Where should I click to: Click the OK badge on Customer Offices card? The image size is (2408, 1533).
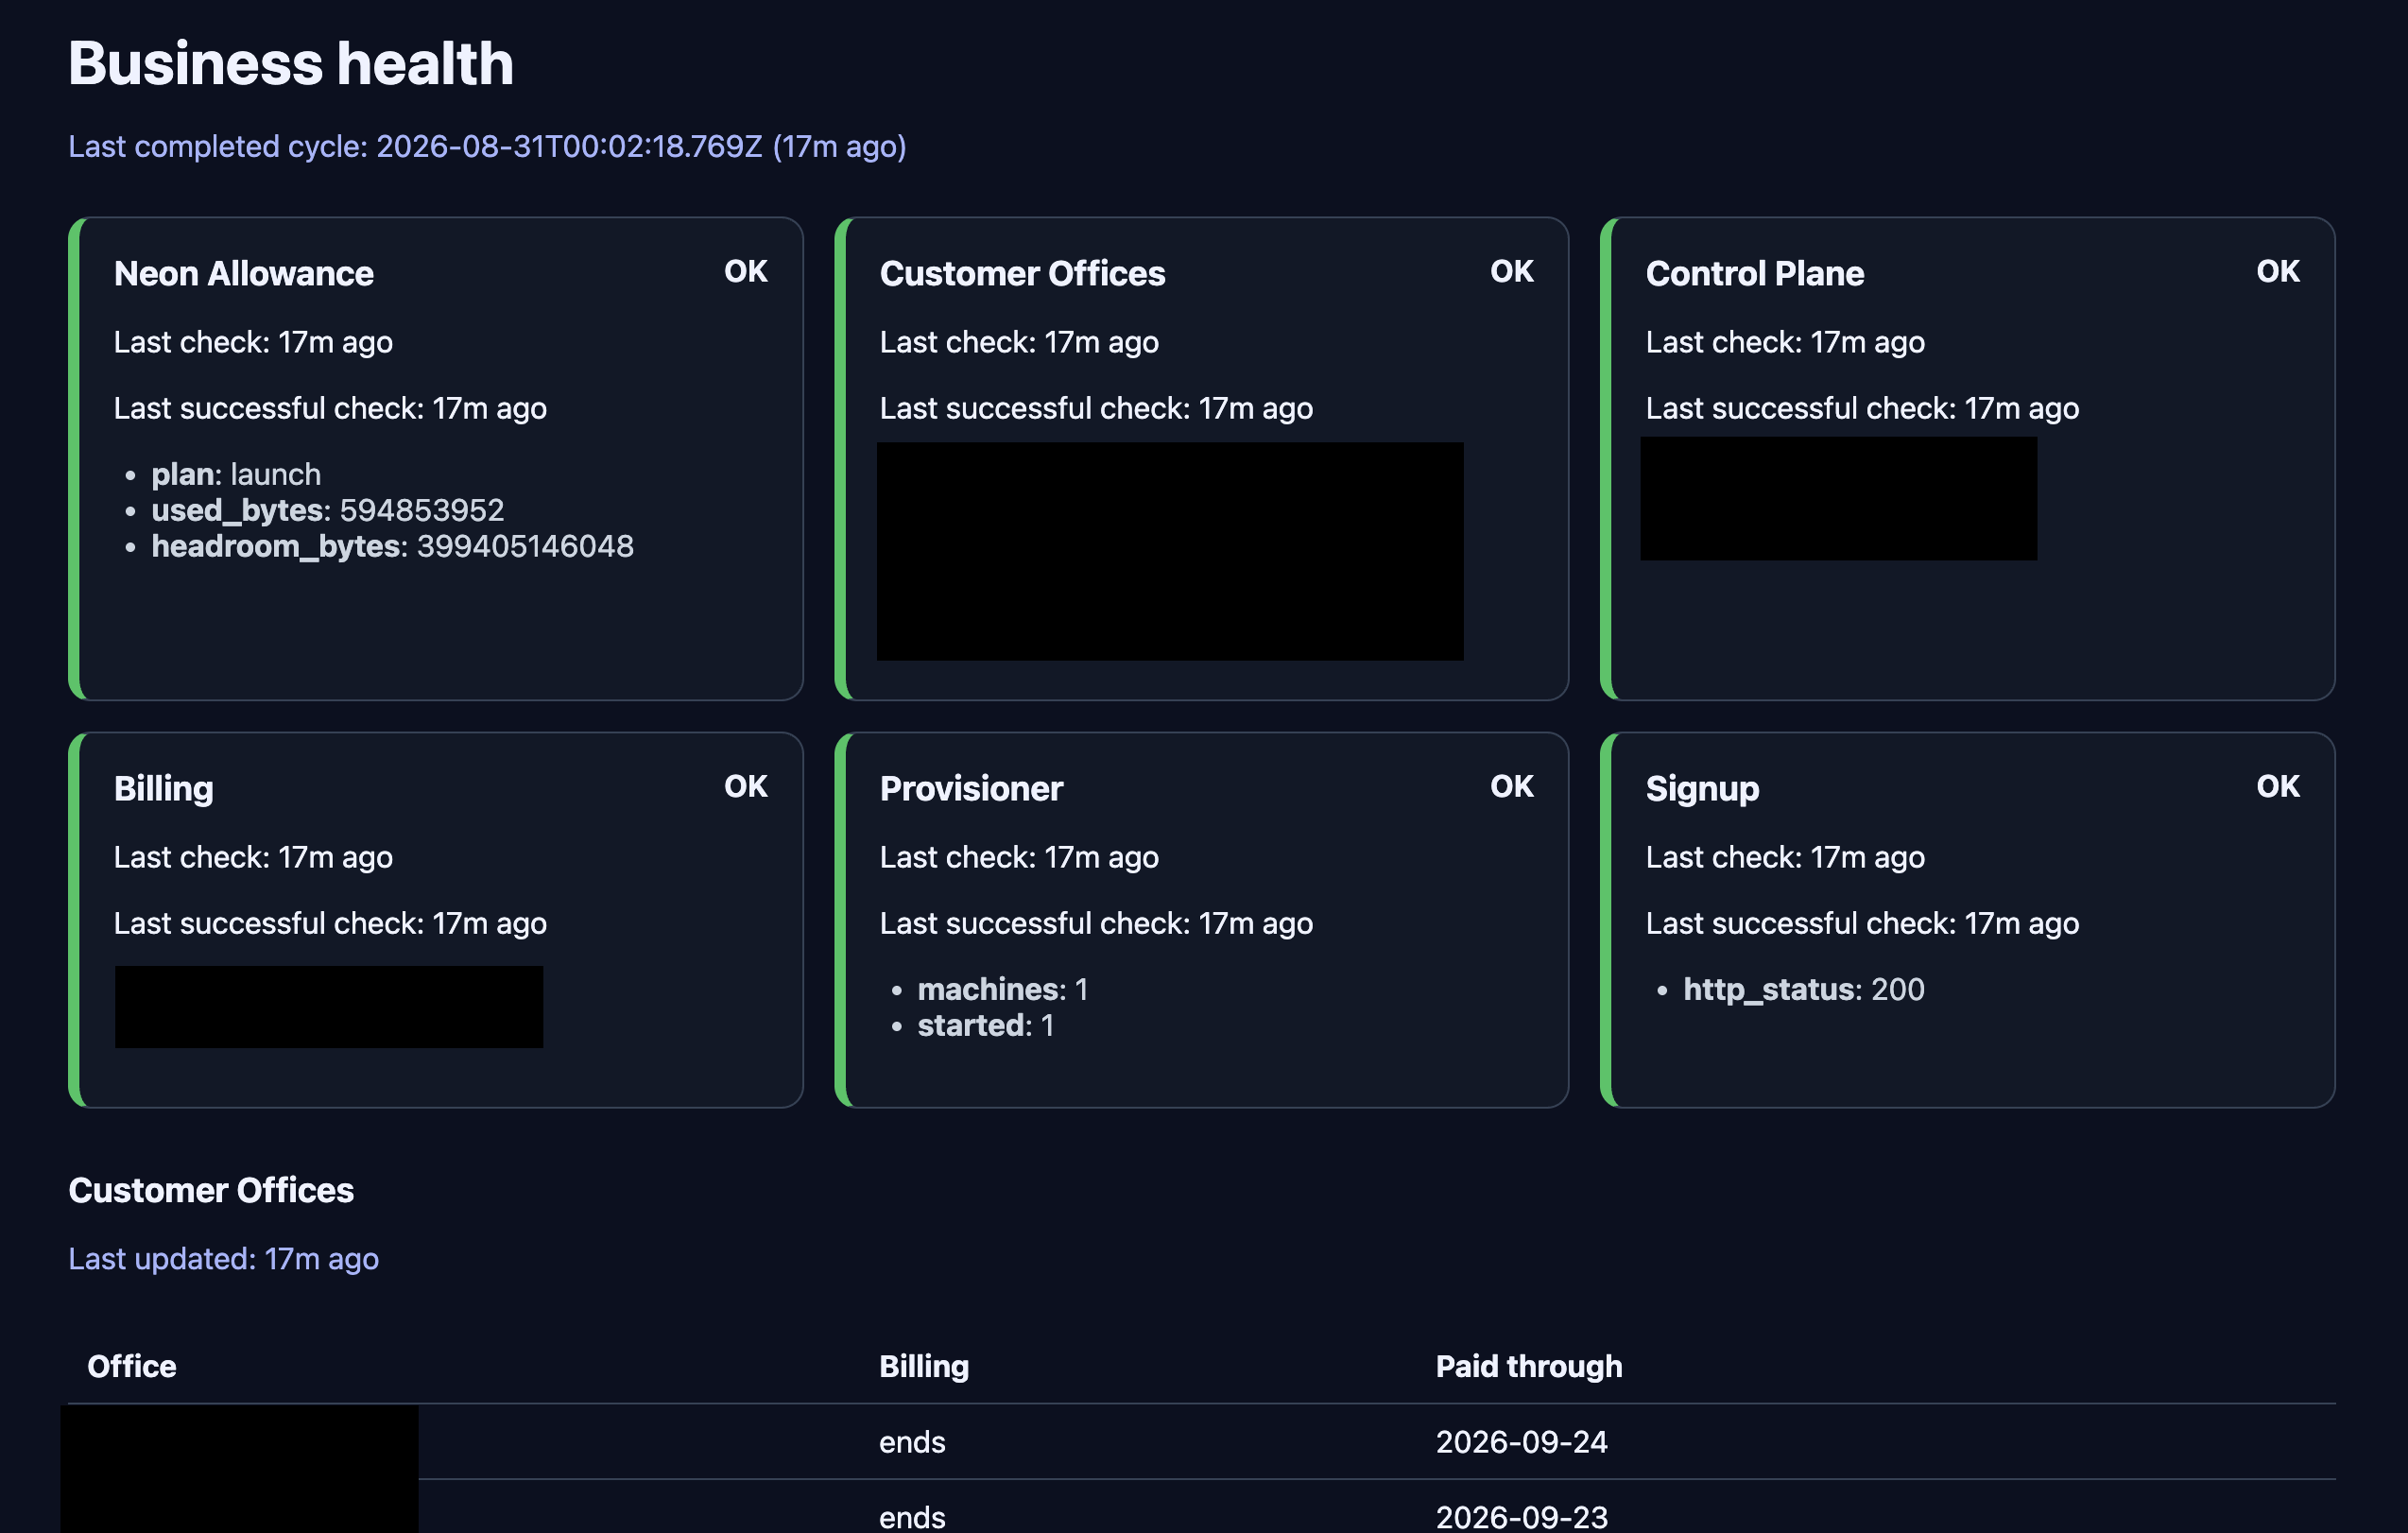click(1512, 271)
